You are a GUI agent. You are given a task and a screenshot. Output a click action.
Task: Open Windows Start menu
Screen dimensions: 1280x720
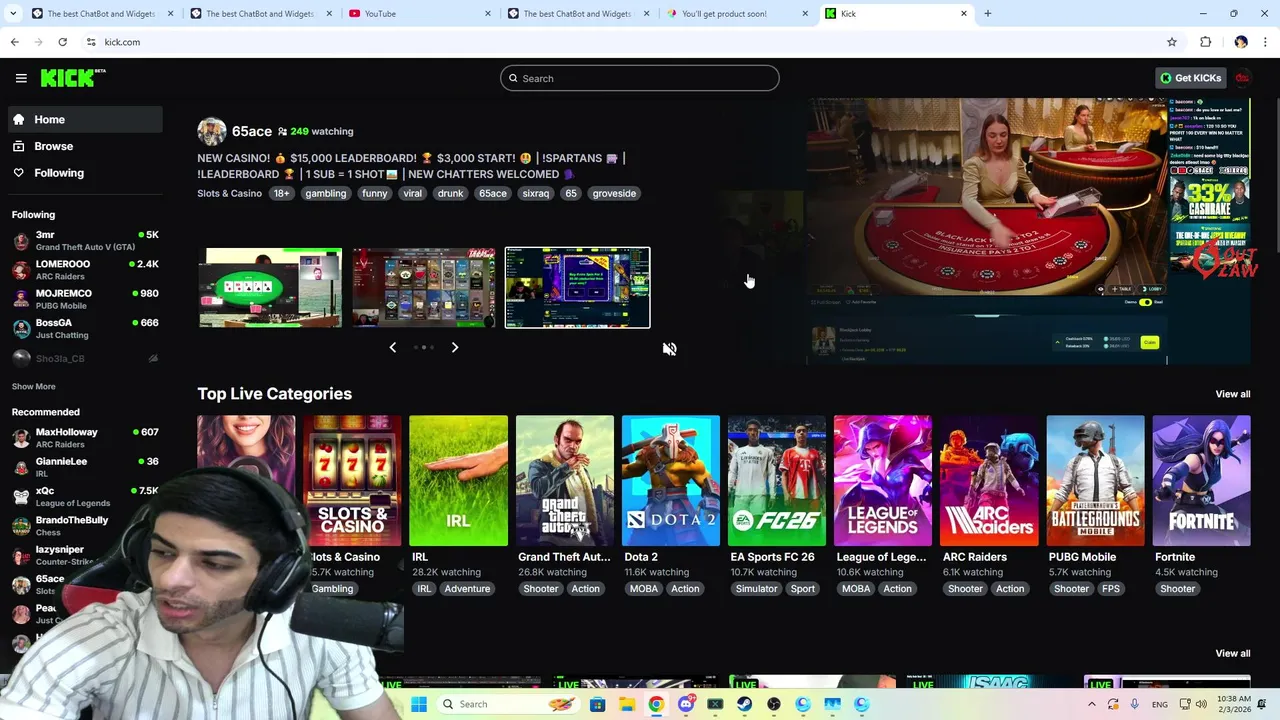pyautogui.click(x=419, y=704)
